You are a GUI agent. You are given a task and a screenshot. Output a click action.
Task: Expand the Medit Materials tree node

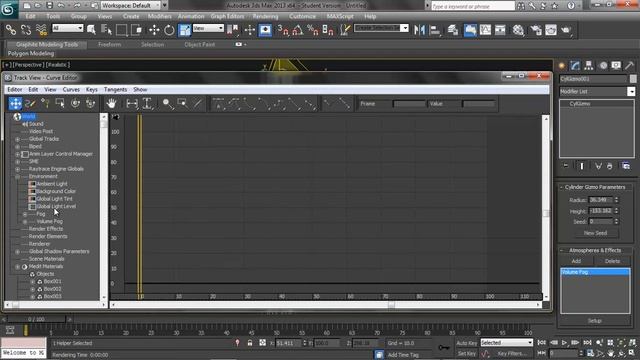pyautogui.click(x=18, y=267)
